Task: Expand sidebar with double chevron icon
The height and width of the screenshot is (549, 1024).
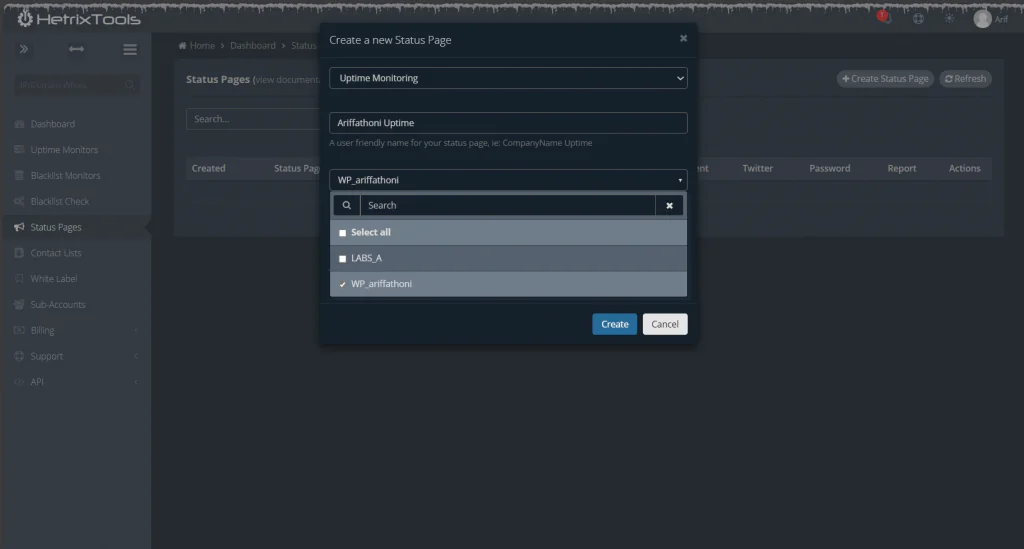Action: click(24, 49)
